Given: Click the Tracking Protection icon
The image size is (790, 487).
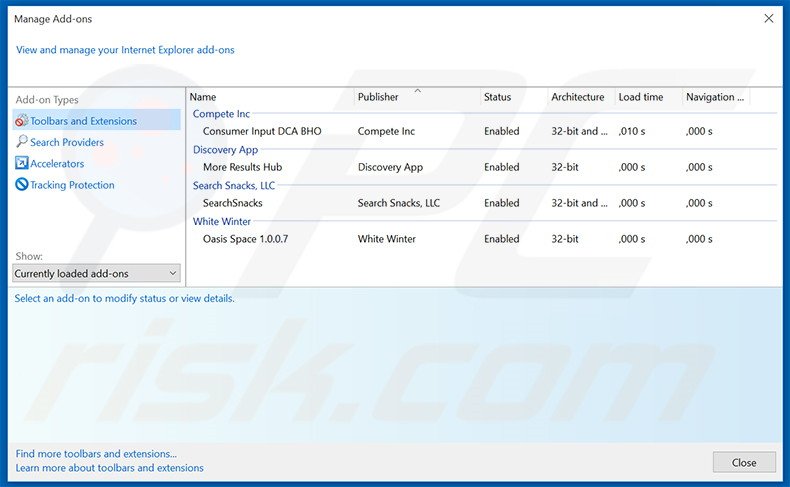Looking at the screenshot, I should [22, 184].
